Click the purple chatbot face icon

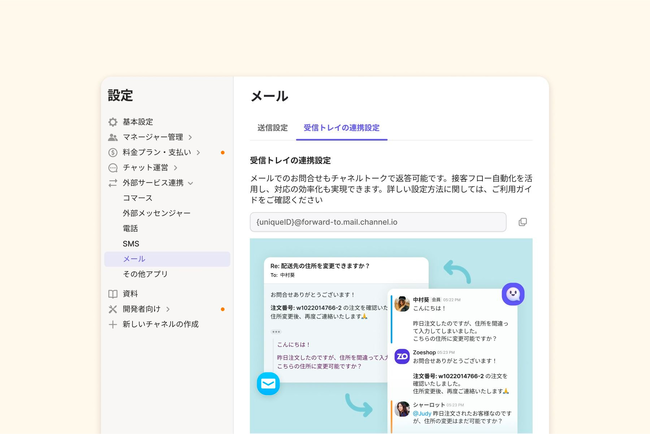[x=513, y=294]
